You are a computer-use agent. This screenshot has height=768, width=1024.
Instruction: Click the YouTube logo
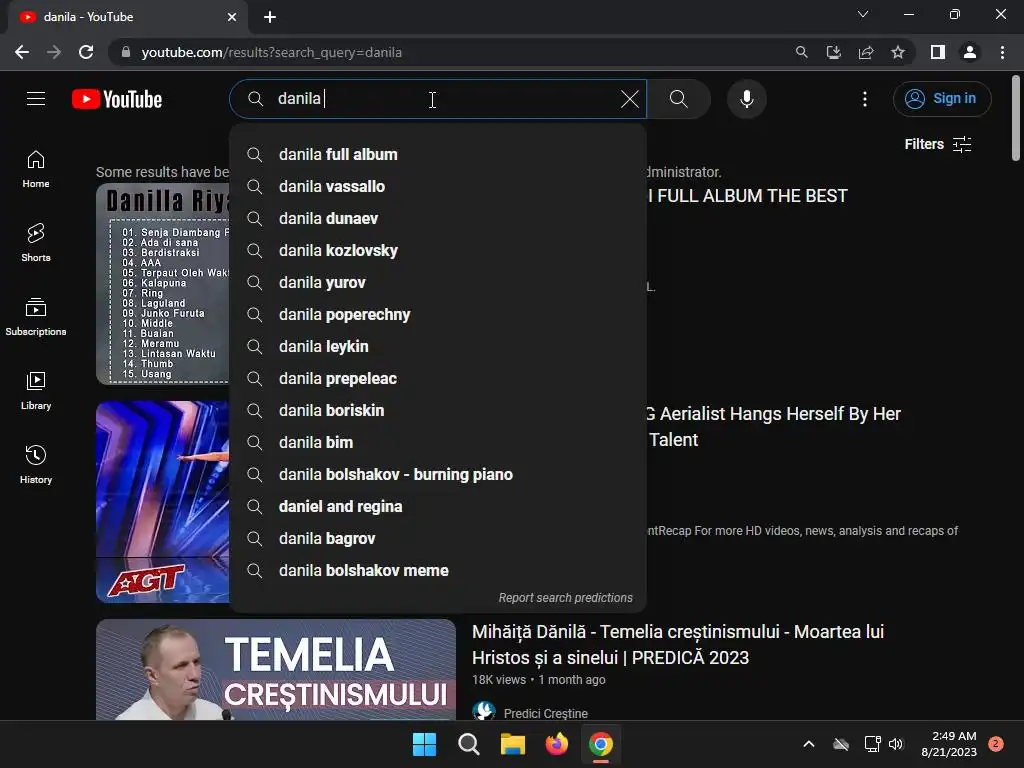[117, 99]
